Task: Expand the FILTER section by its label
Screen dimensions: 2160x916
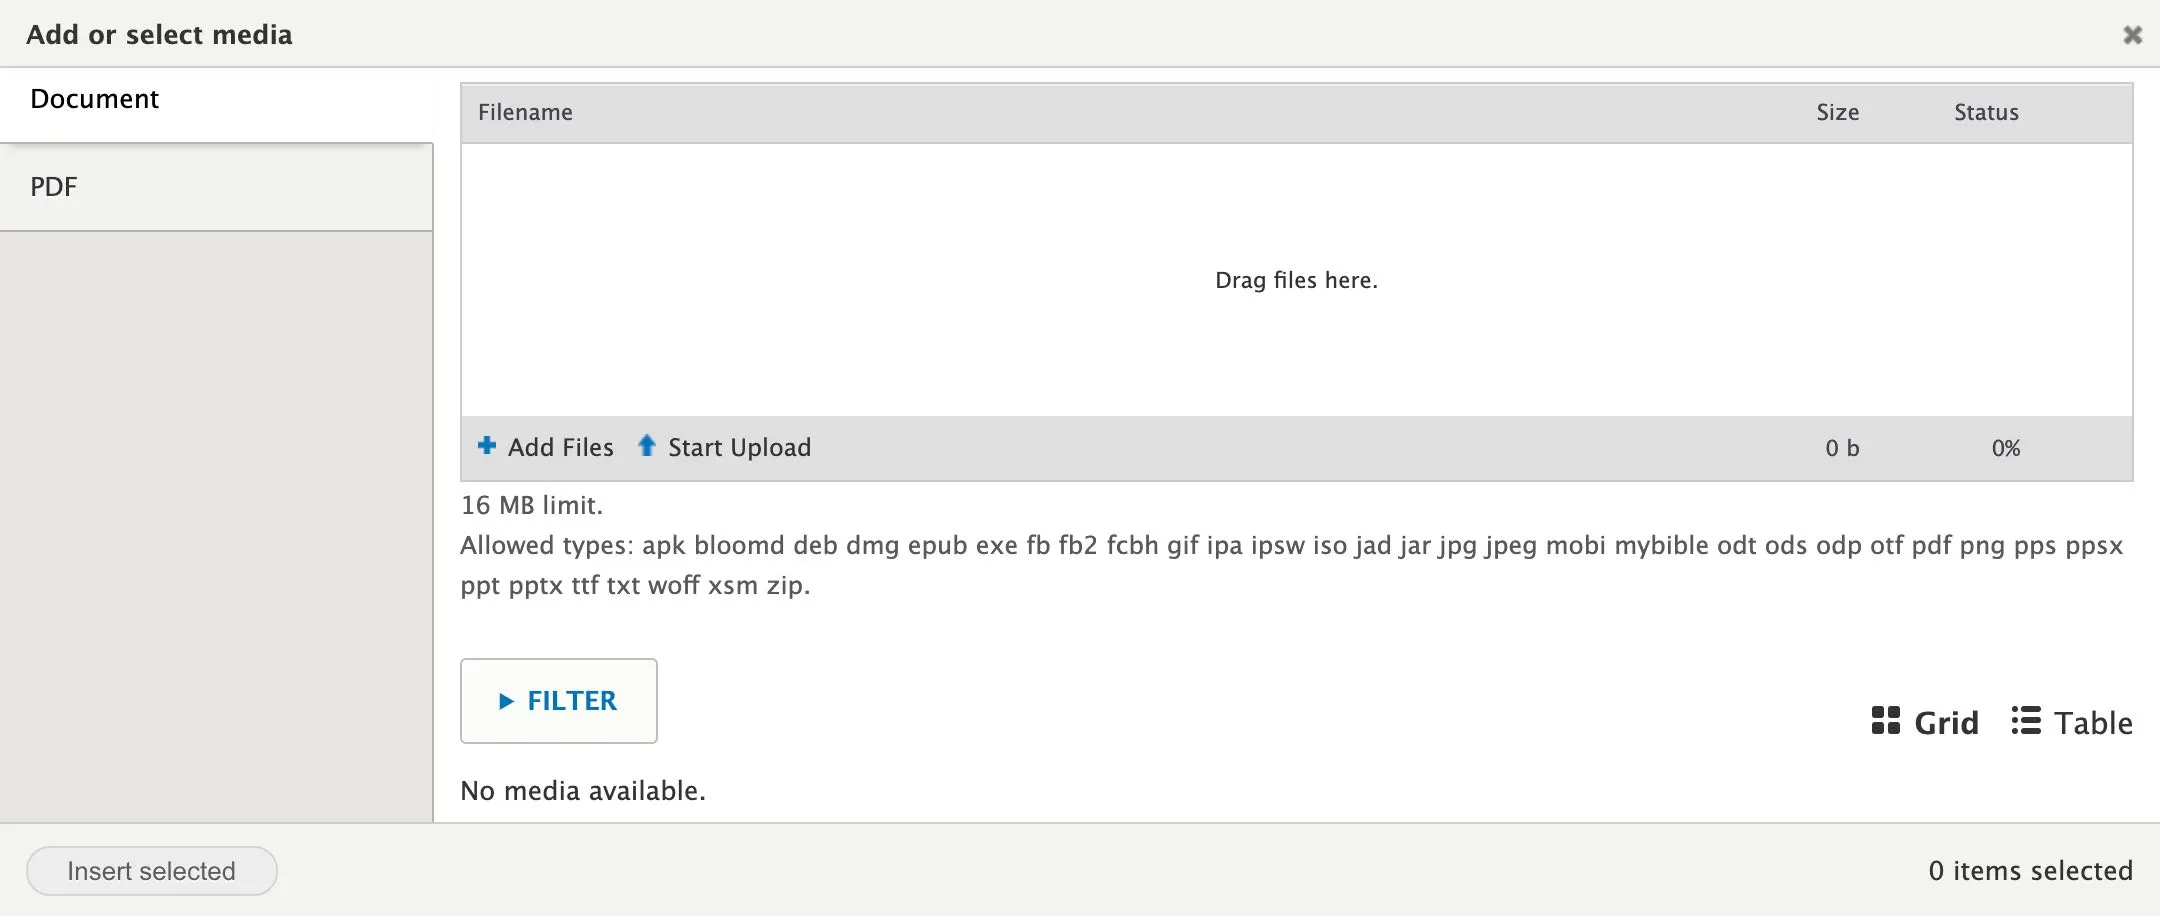Action: (x=572, y=702)
